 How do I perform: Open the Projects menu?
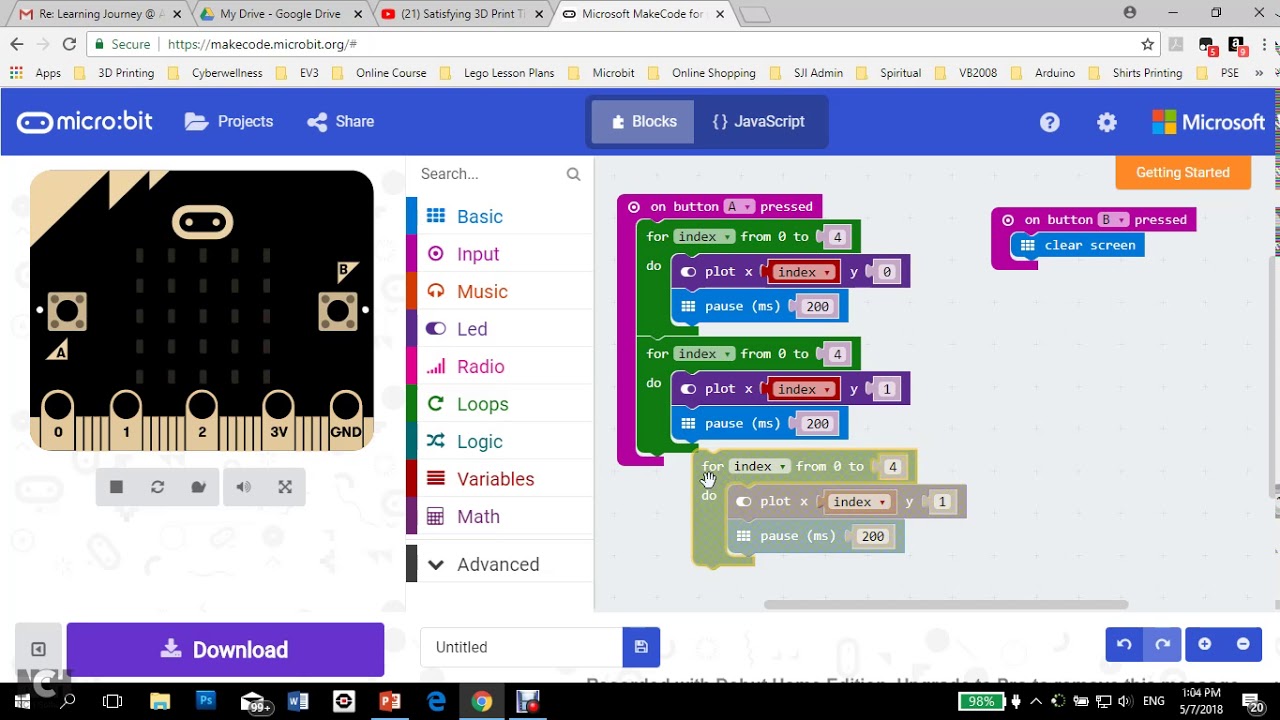[229, 122]
